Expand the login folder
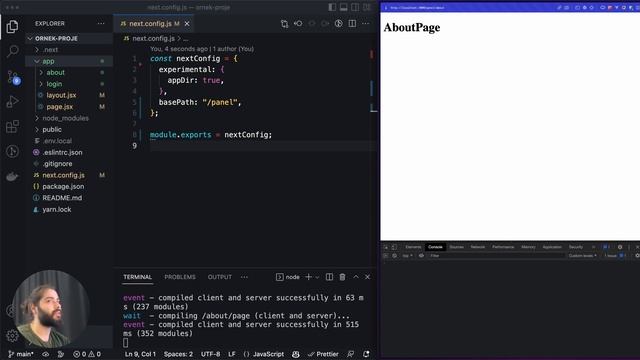Viewport: 640px width, 360px height. pyautogui.click(x=69, y=84)
